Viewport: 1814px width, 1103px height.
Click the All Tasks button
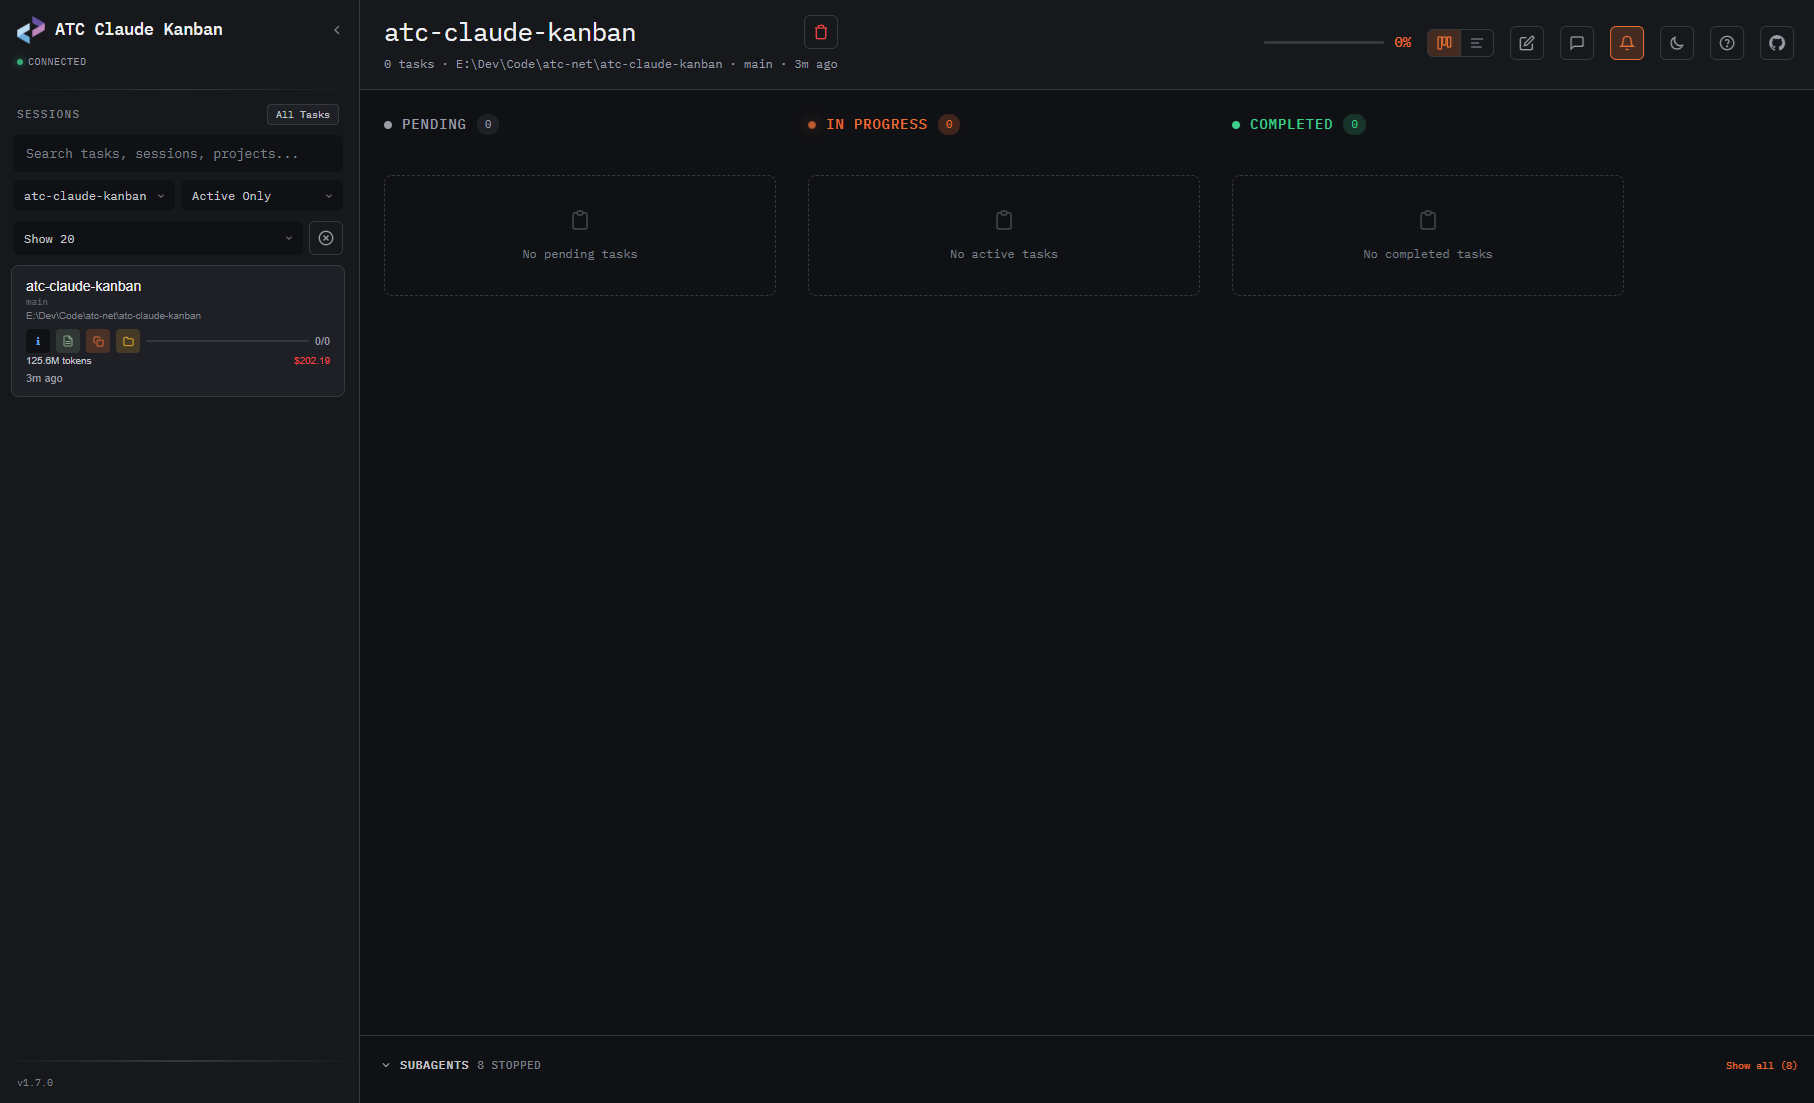pyautogui.click(x=302, y=114)
